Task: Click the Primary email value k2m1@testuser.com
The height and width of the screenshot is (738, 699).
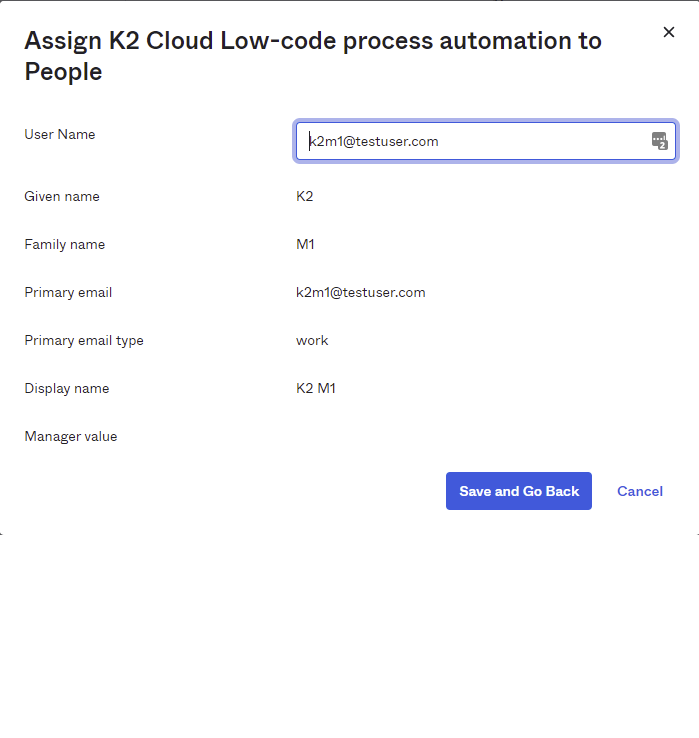Action: (x=361, y=292)
